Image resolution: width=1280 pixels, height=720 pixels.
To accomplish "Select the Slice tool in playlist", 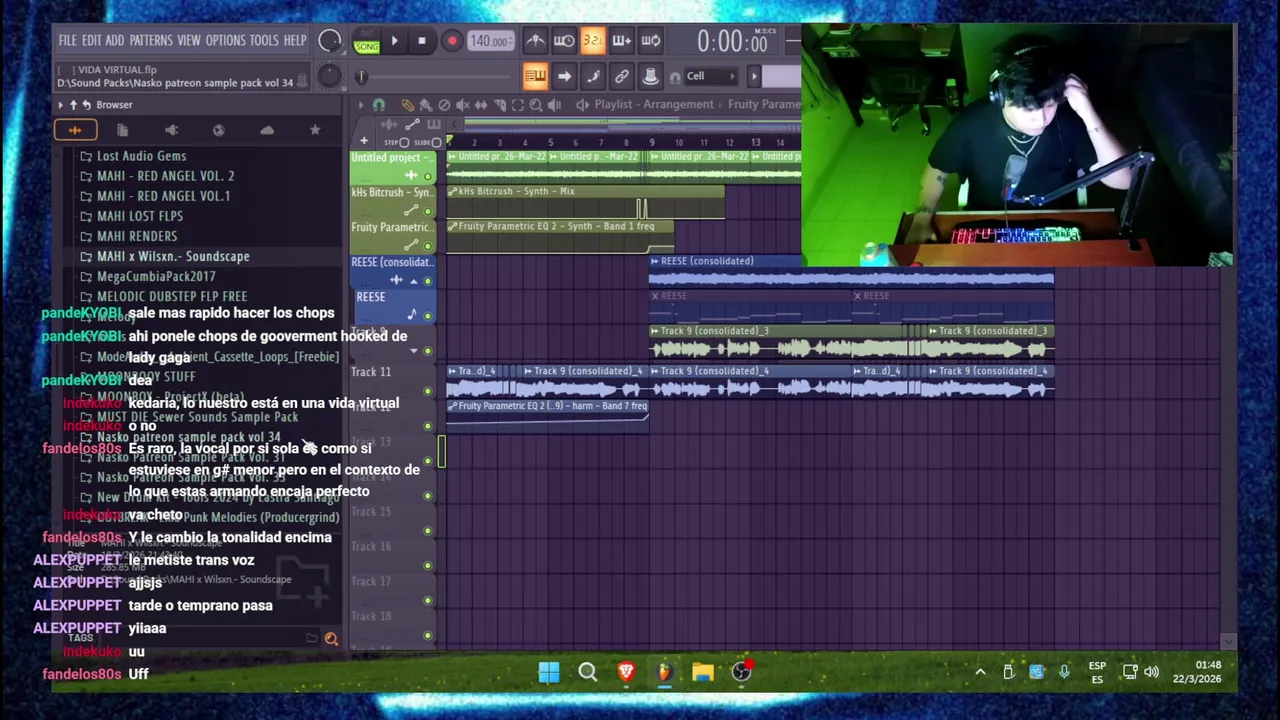I will 499,105.
